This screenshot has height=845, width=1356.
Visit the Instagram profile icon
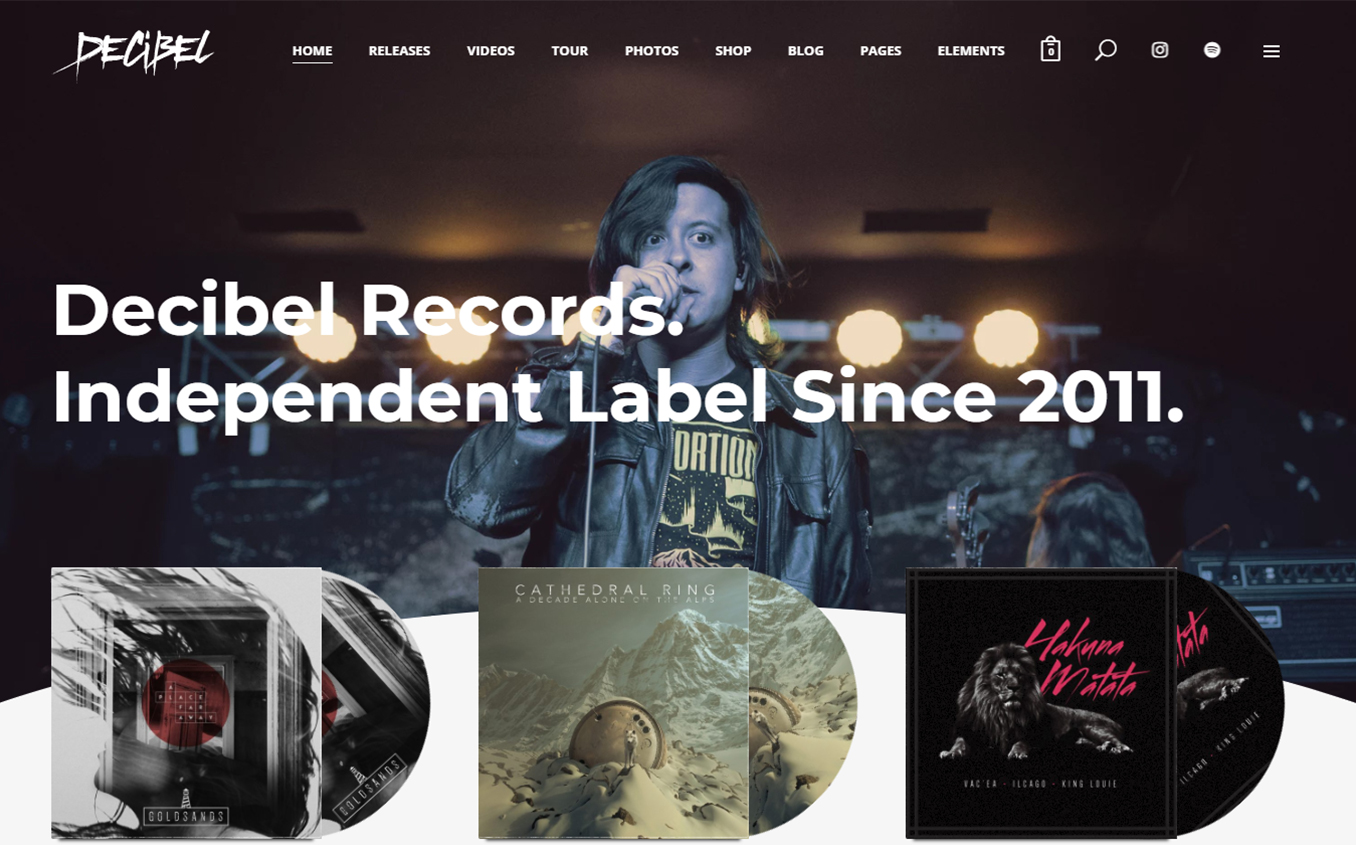pos(1160,50)
